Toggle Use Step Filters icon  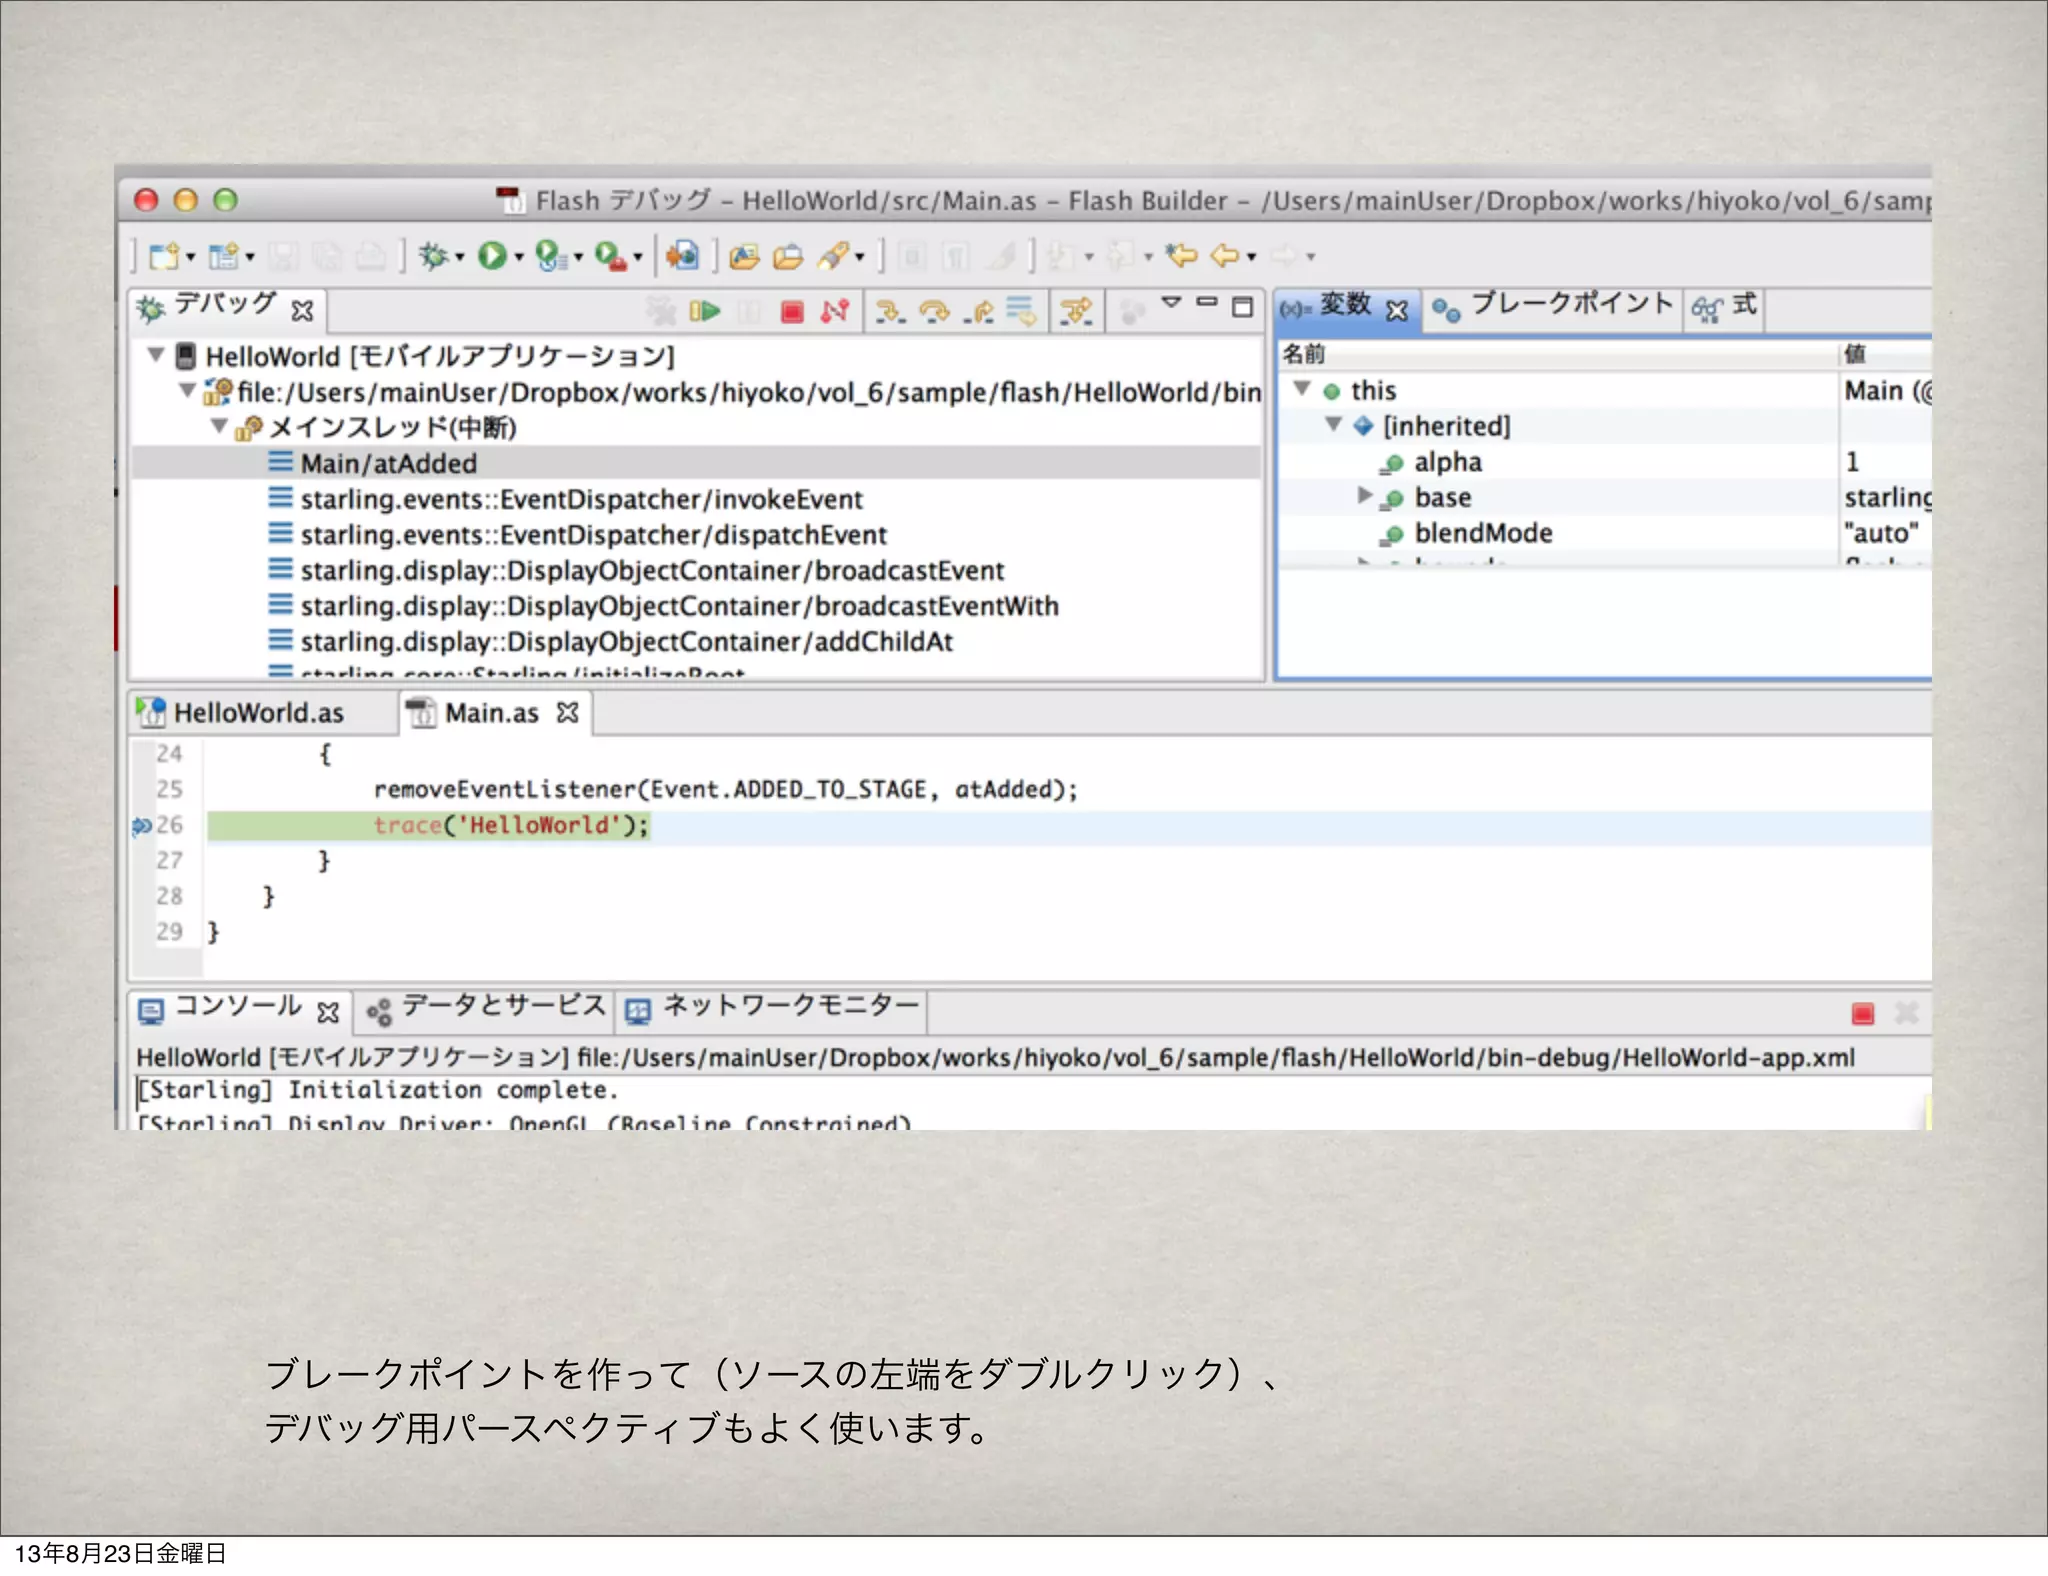[x=1076, y=312]
